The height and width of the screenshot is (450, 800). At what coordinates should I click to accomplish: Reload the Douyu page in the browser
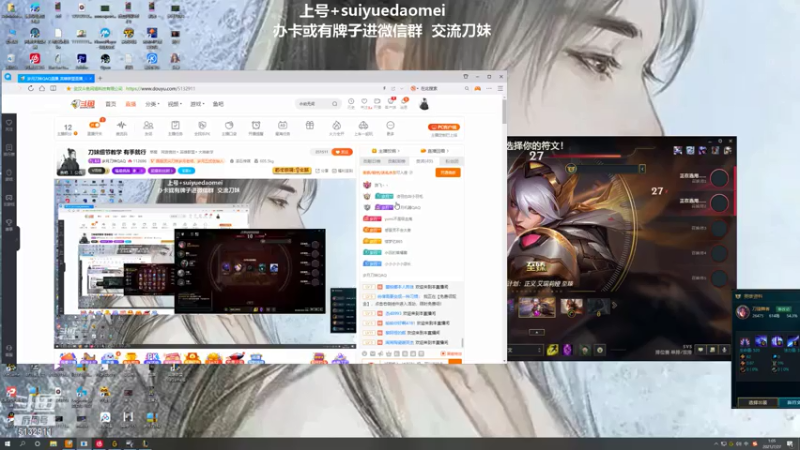coord(31,88)
